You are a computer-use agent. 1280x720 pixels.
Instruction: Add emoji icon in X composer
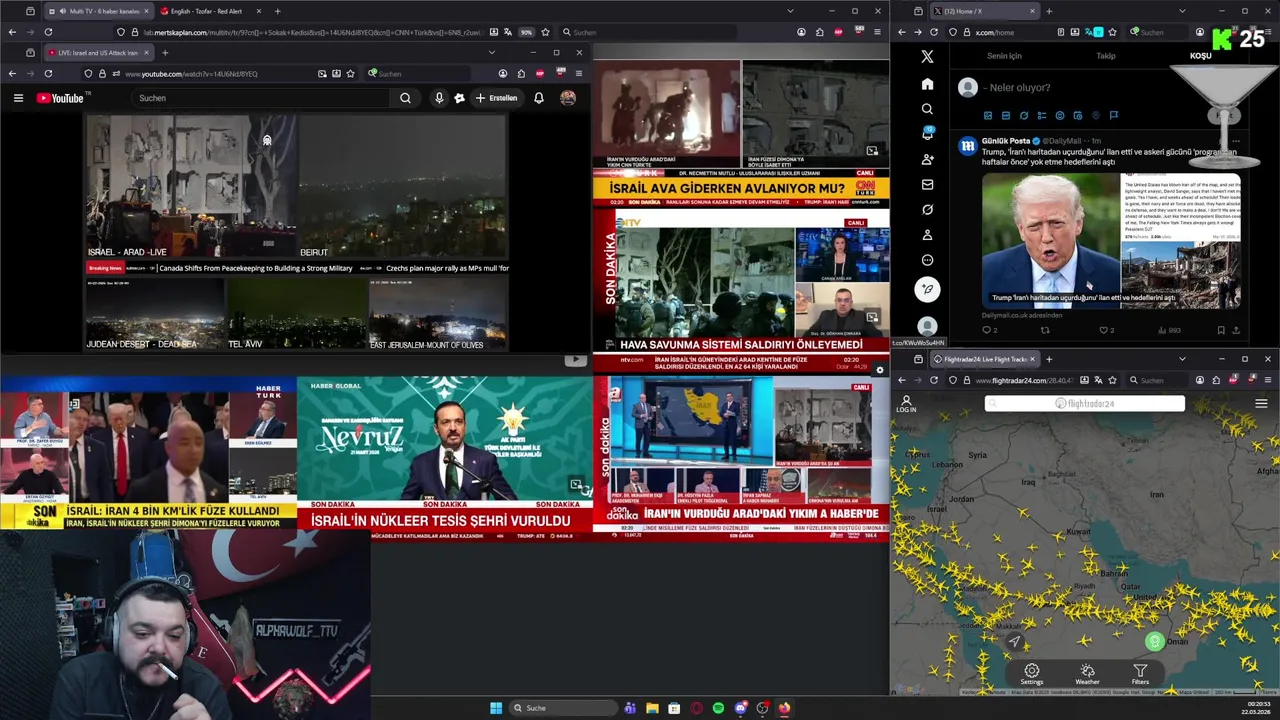click(1060, 115)
